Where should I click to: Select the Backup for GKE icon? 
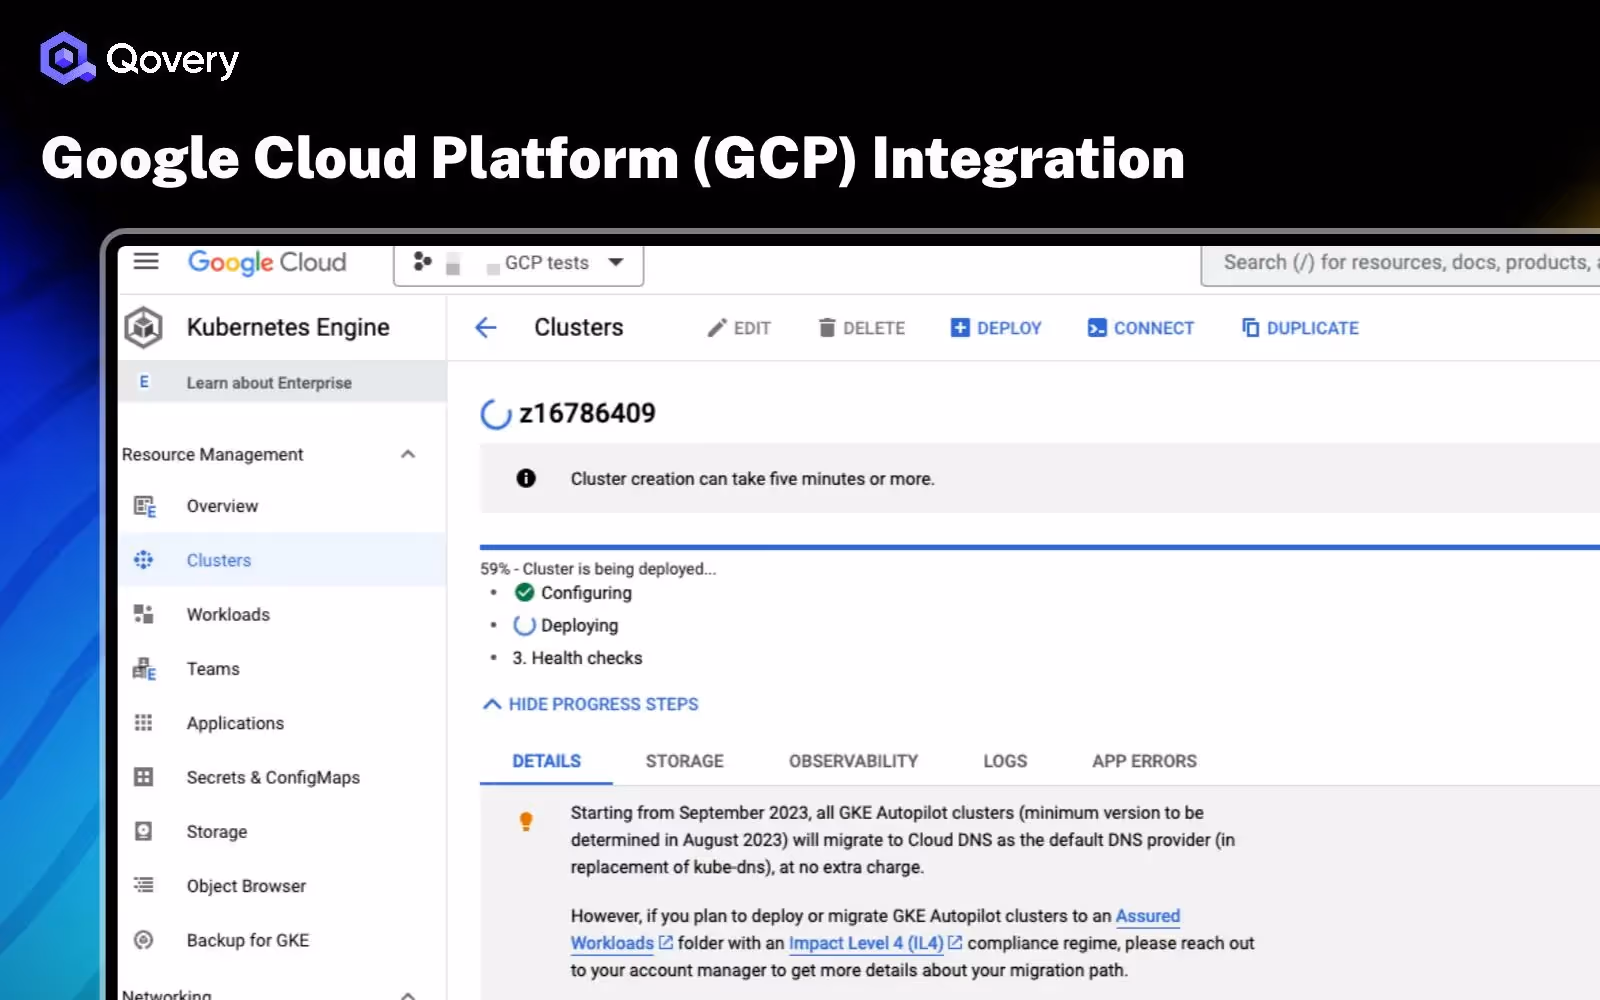tap(143, 940)
